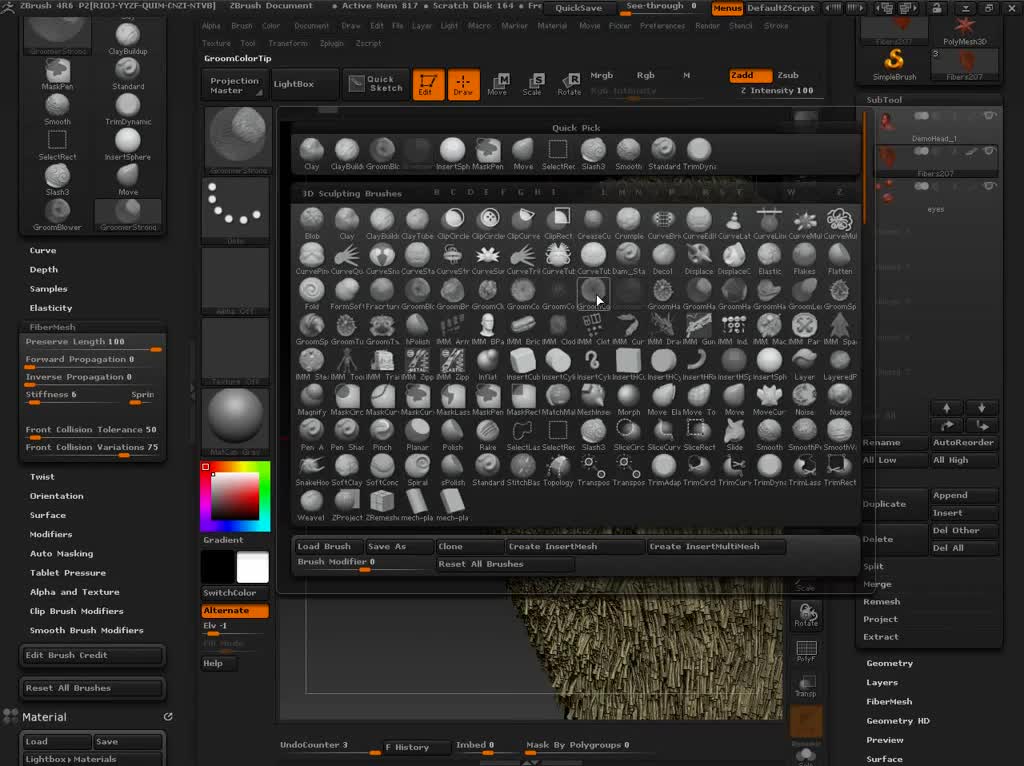The image size is (1024, 766).
Task: Choose the Pinch brush
Action: coord(381,435)
